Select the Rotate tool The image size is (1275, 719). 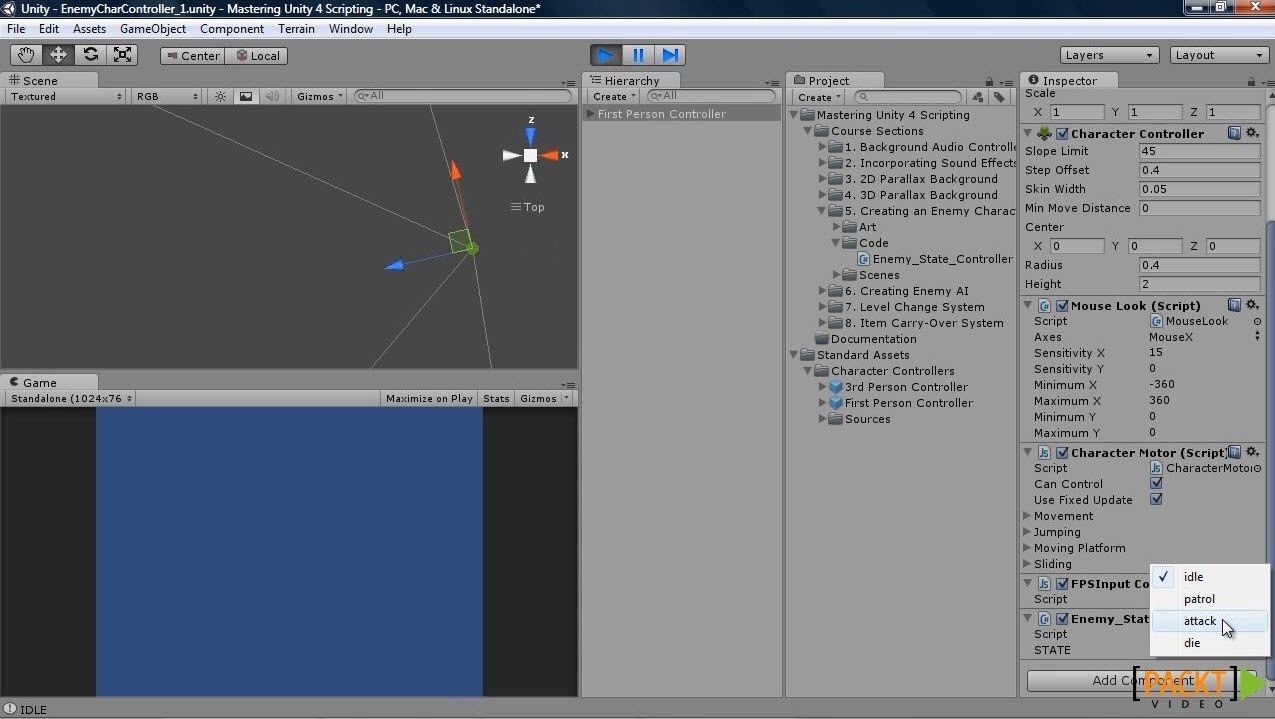coord(90,55)
